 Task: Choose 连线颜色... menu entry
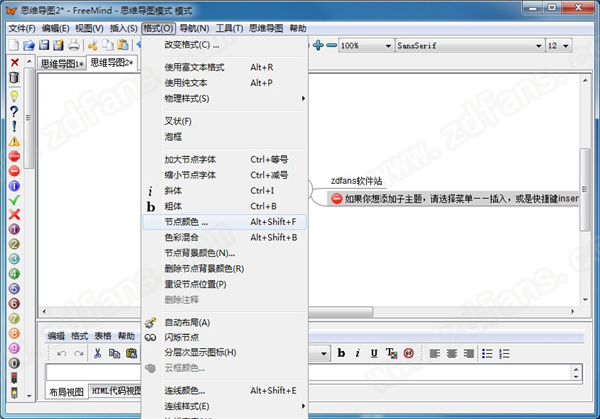click(x=225, y=391)
